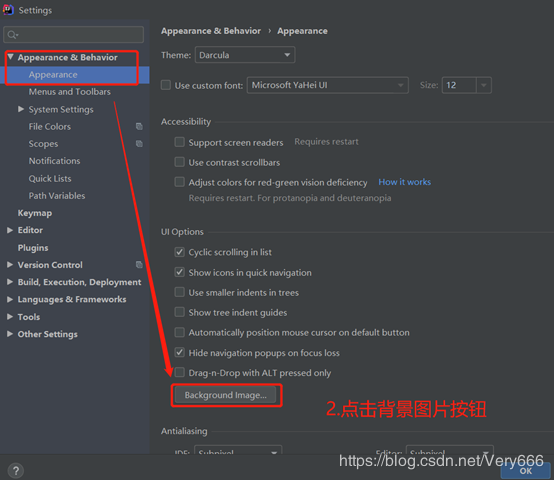554x480 pixels.
Task: Click the search magnifier icon in settings
Action: point(12,35)
